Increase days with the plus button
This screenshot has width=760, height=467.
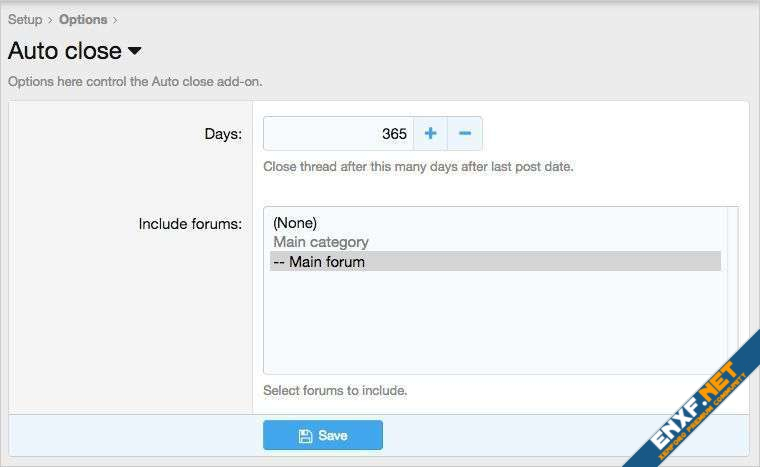point(430,133)
